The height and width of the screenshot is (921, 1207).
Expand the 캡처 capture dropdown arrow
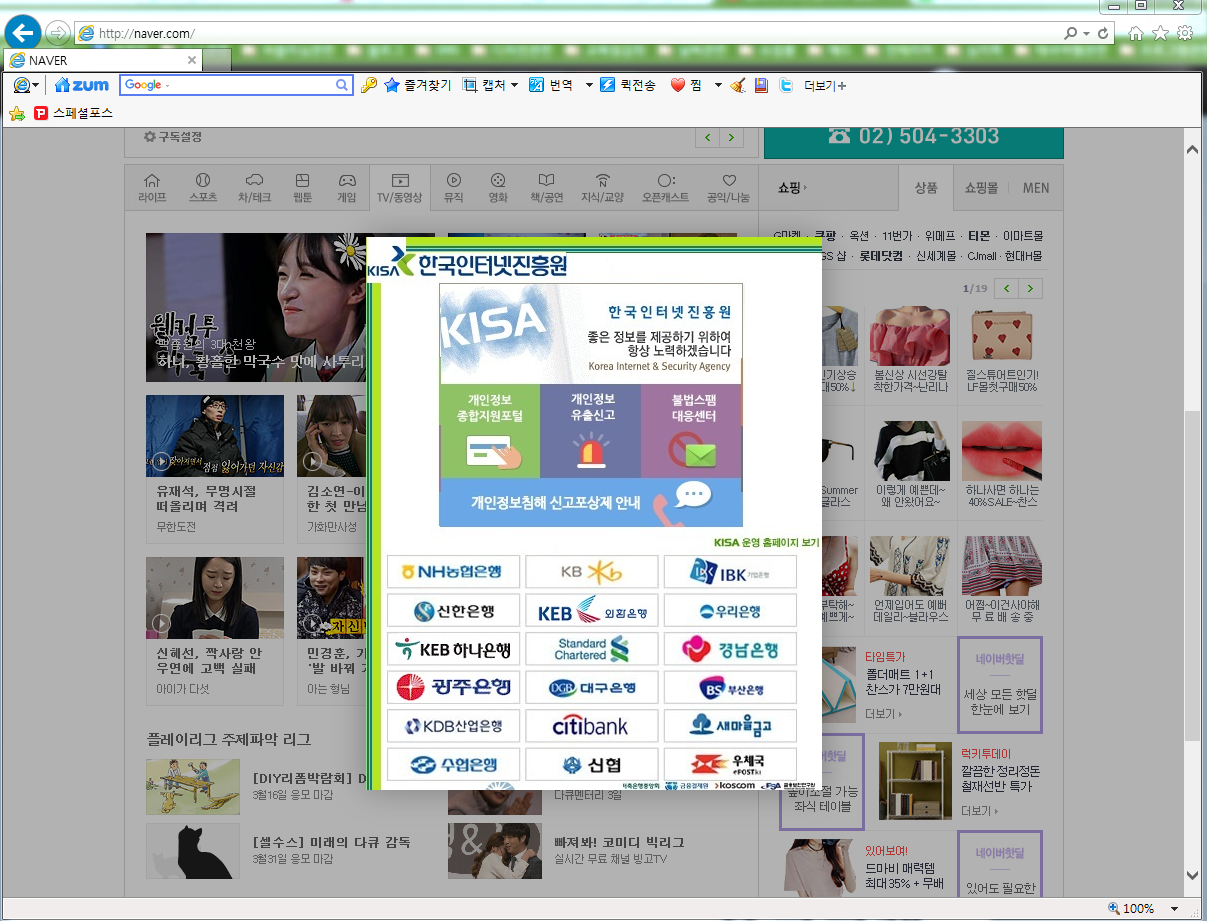[x=514, y=86]
